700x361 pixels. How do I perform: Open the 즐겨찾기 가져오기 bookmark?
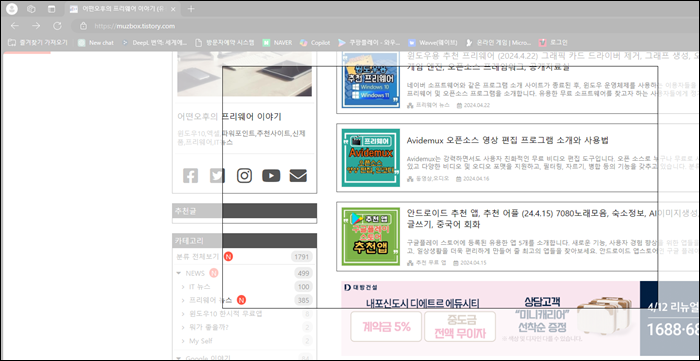[38, 43]
